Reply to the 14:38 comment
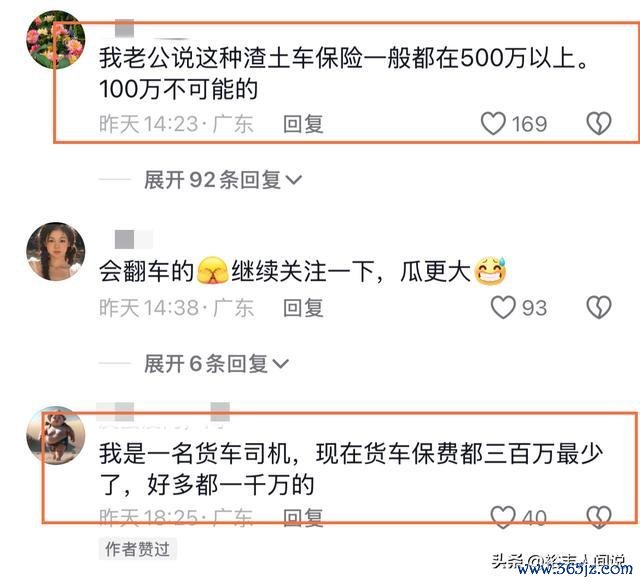 [x=303, y=308]
